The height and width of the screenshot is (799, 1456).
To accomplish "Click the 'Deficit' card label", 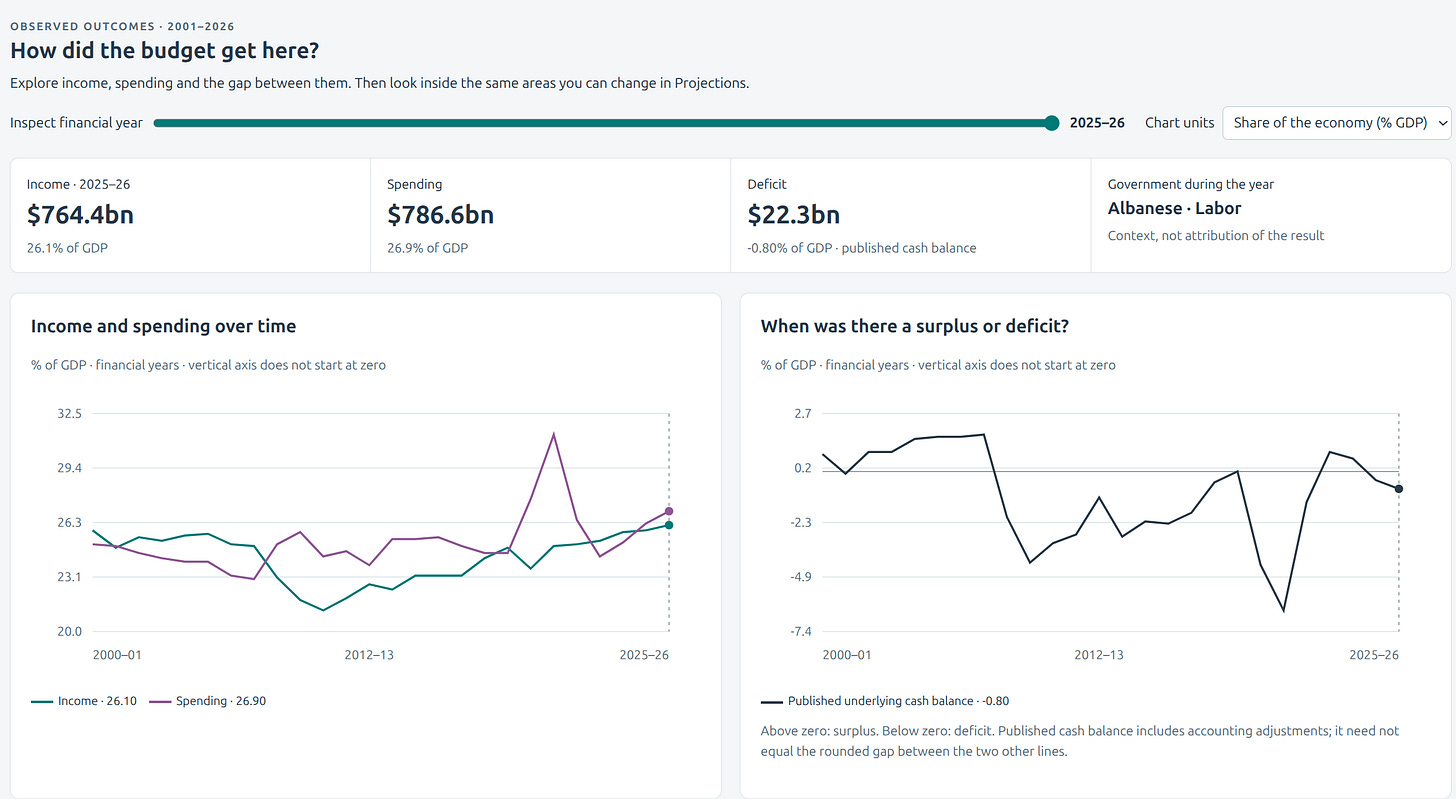I will pyautogui.click(x=767, y=184).
